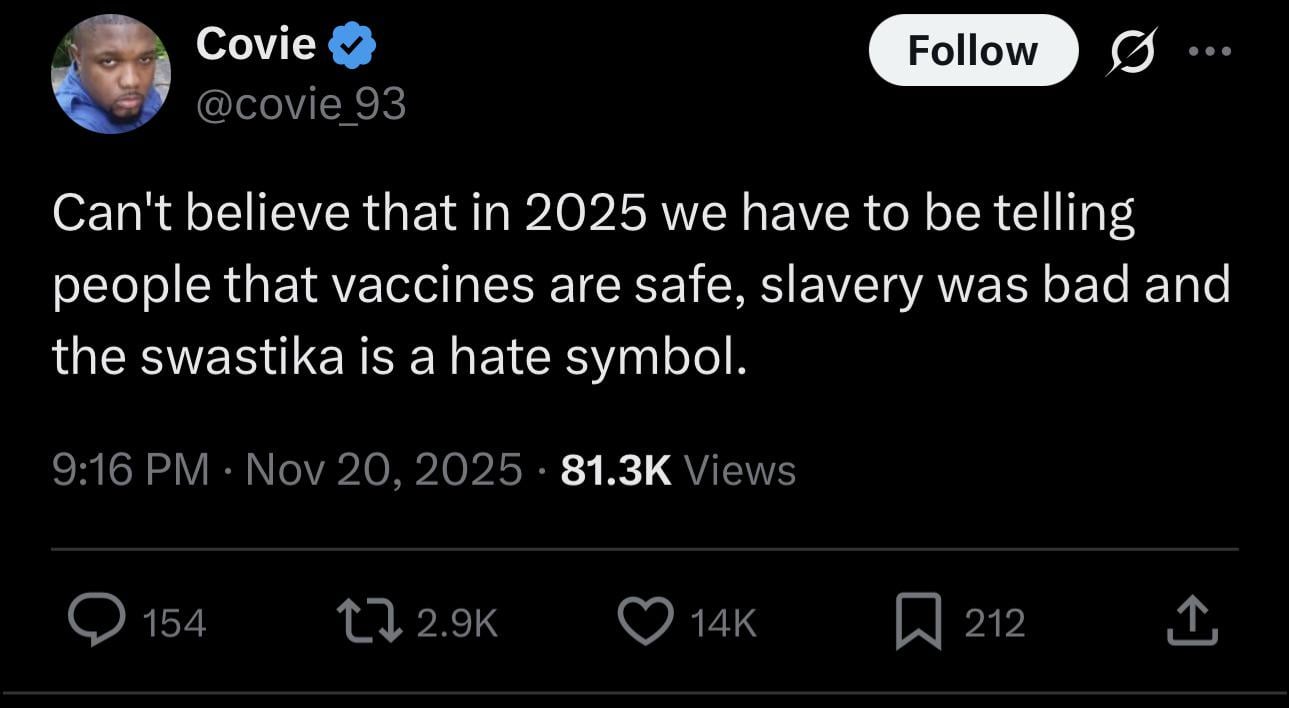Click the reply speech bubble icon
The image size is (1289, 708).
(95, 623)
